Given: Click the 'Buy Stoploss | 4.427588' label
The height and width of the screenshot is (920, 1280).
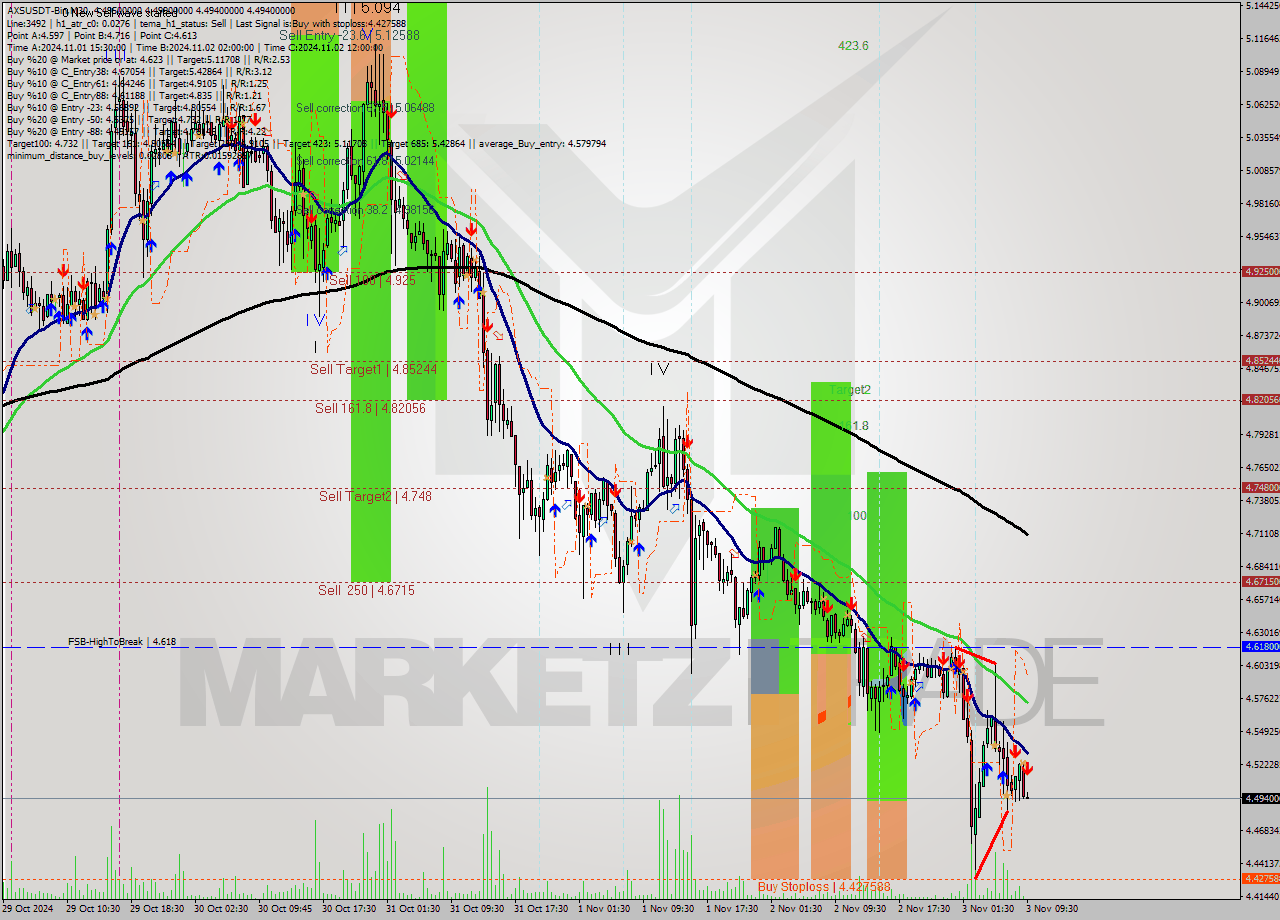Looking at the screenshot, I should click(823, 887).
